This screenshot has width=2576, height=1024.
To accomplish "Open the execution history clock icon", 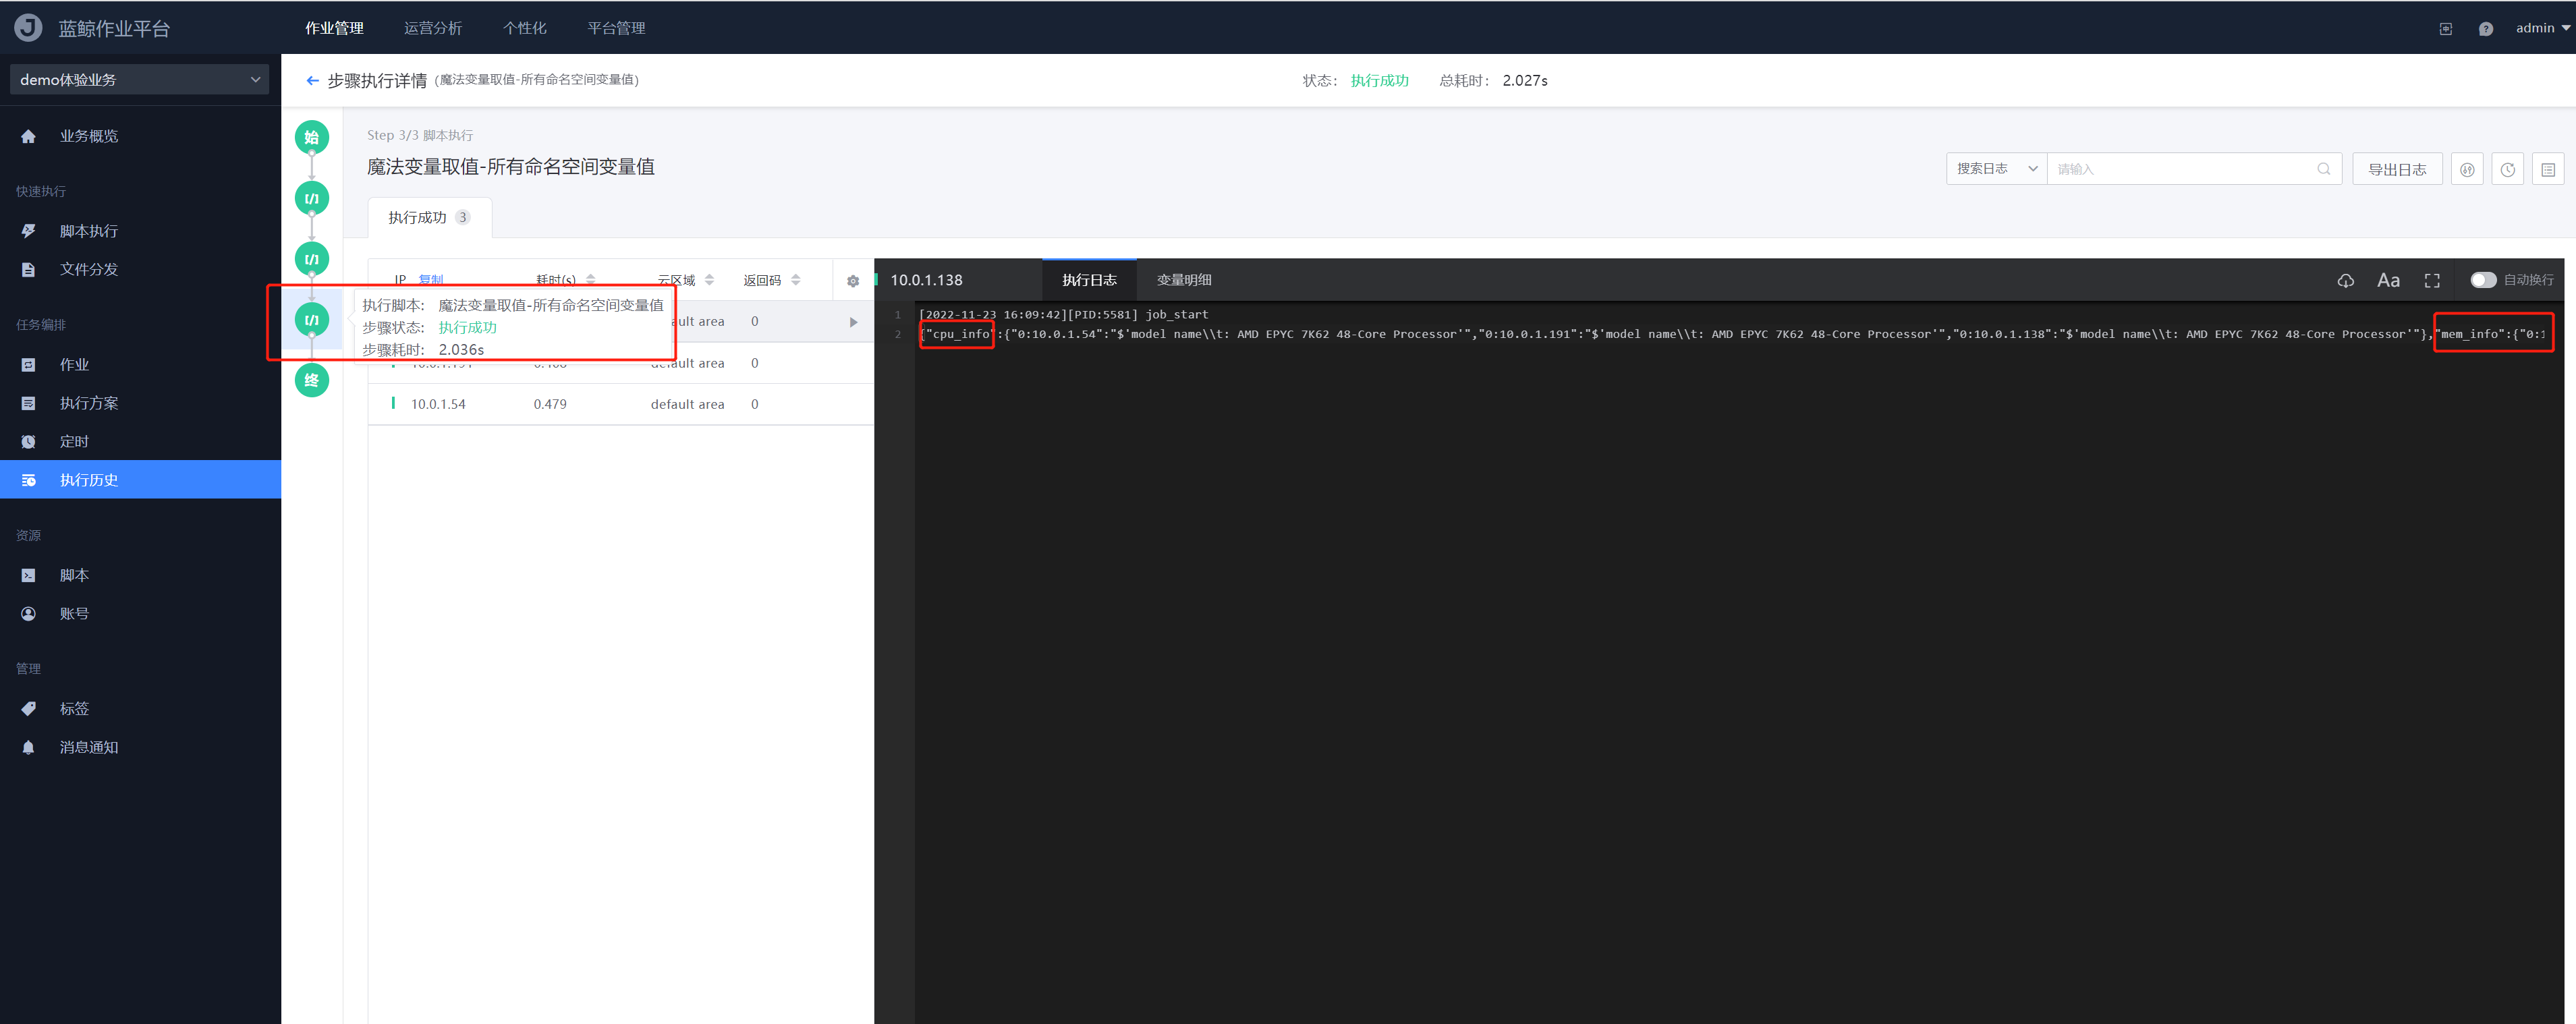I will click(x=2508, y=169).
